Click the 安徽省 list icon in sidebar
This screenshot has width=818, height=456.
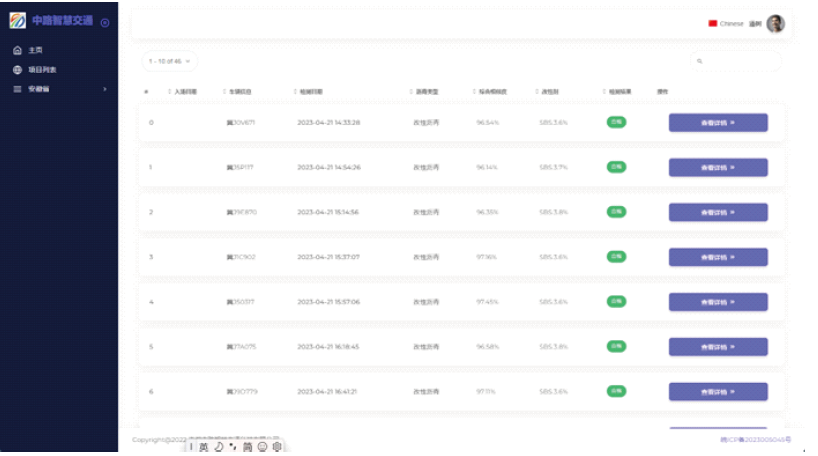click(x=17, y=89)
